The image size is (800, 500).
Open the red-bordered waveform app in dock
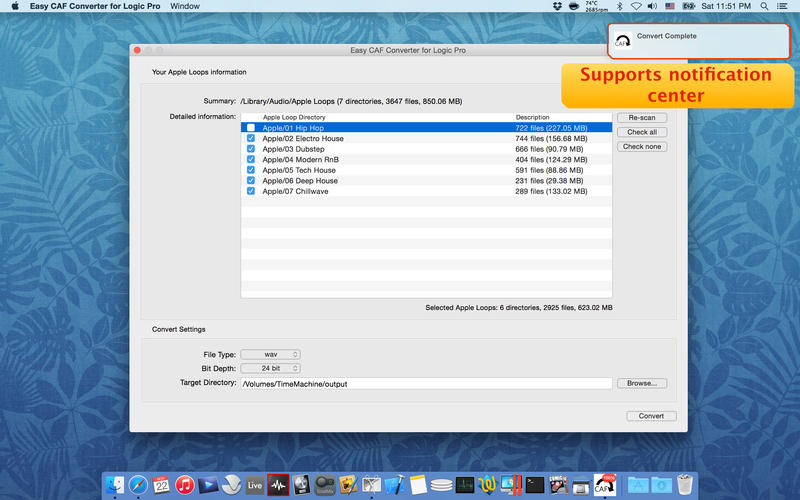pyautogui.click(x=278, y=485)
